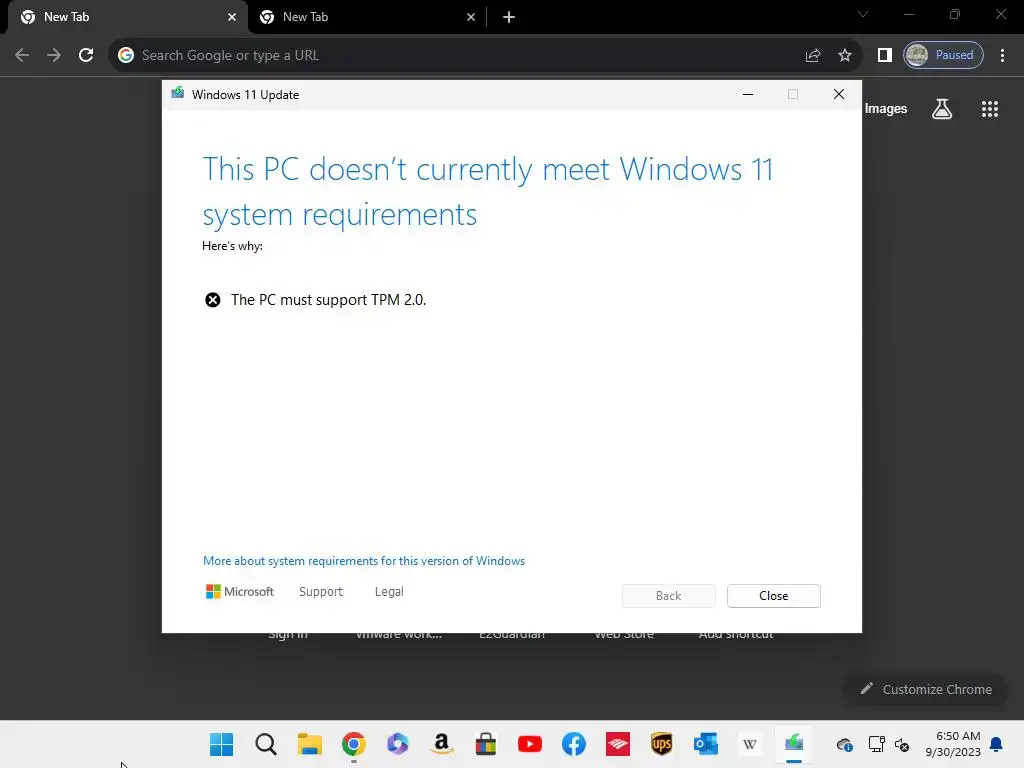
Task: Click the disabled Back button in update dialog
Action: tap(668, 596)
